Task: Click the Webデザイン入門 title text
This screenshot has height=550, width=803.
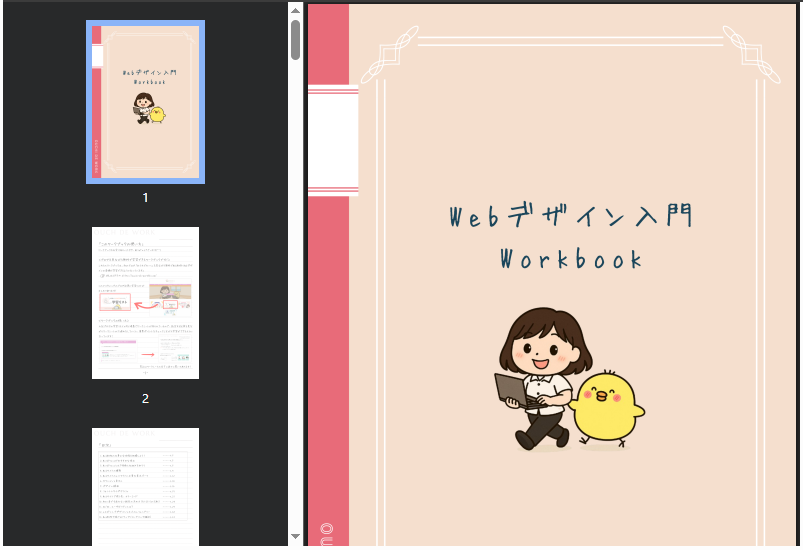Action: [571, 217]
